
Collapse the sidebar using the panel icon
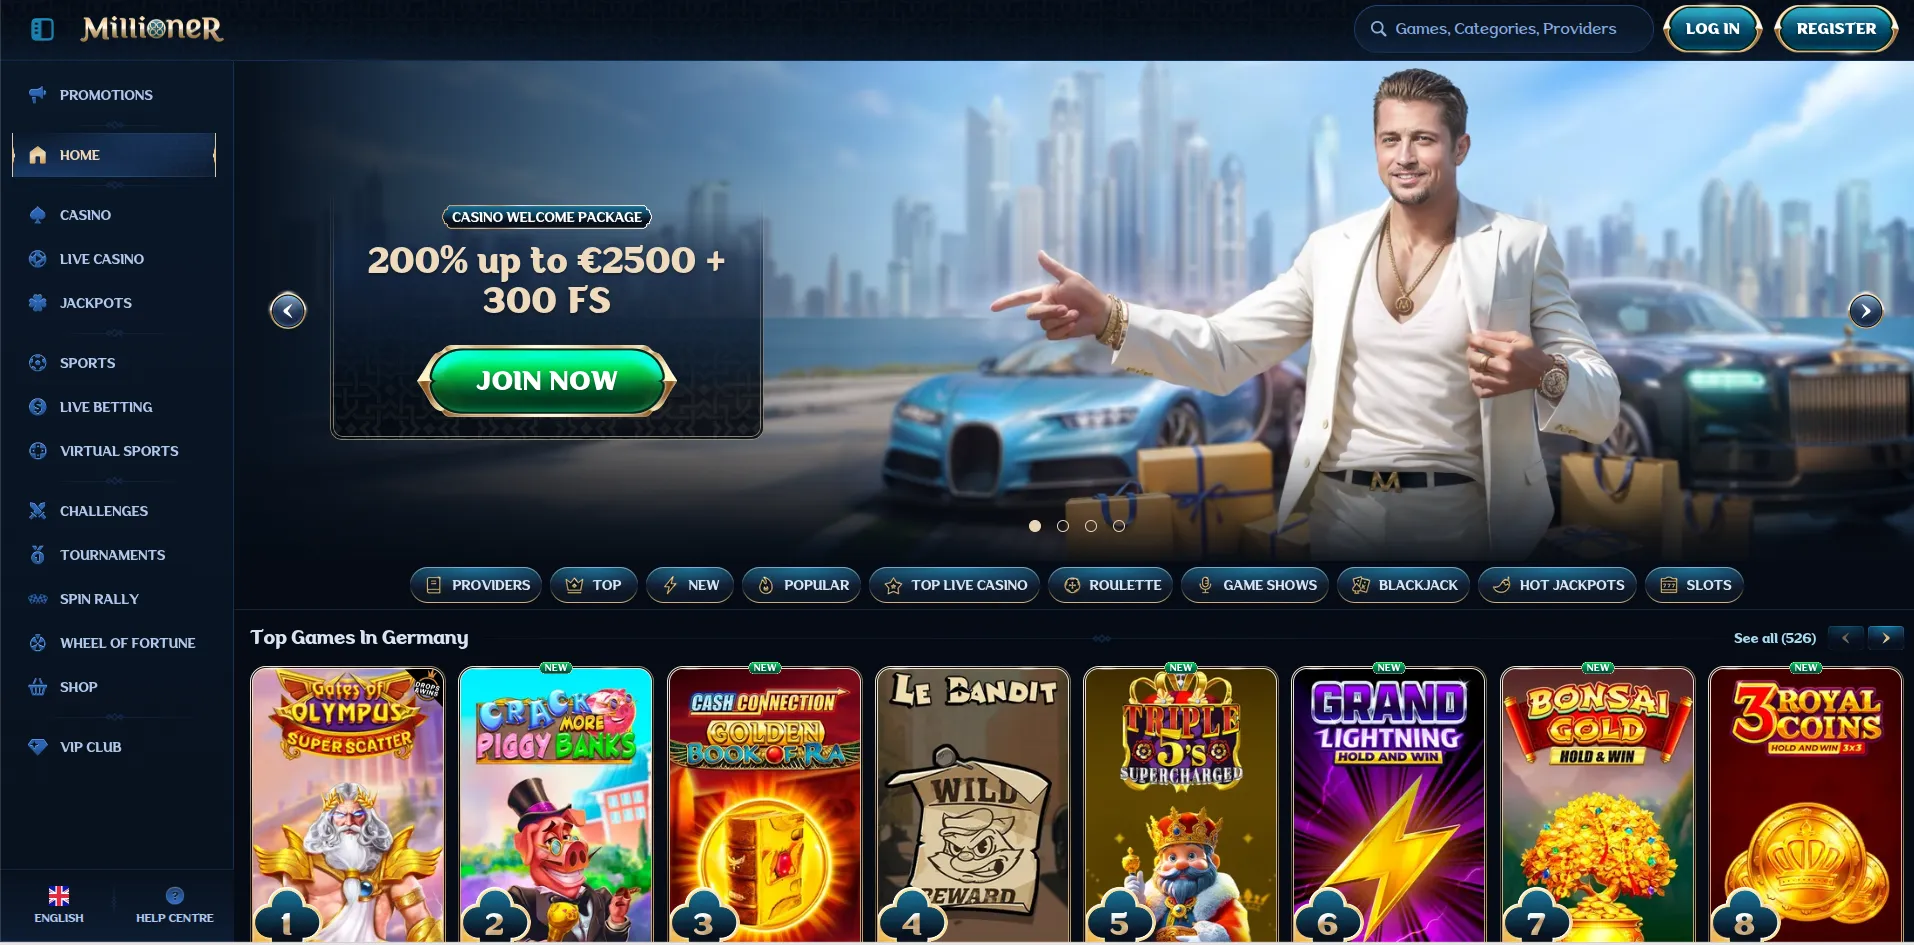click(x=42, y=29)
